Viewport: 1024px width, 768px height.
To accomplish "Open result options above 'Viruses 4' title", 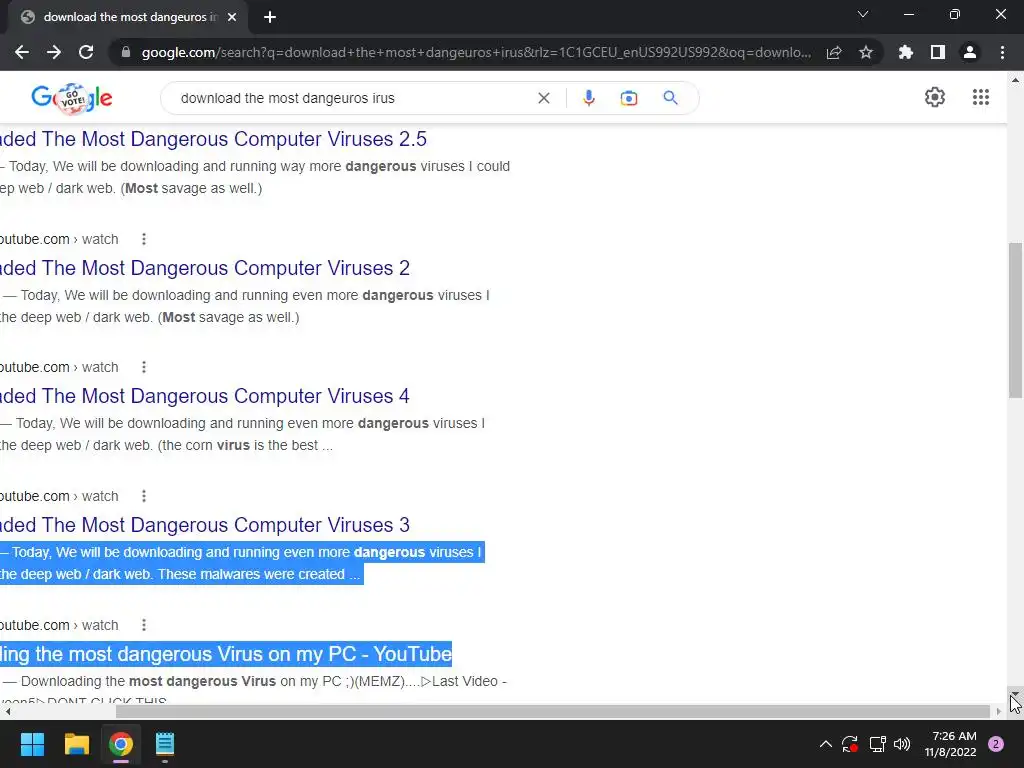I will [144, 367].
